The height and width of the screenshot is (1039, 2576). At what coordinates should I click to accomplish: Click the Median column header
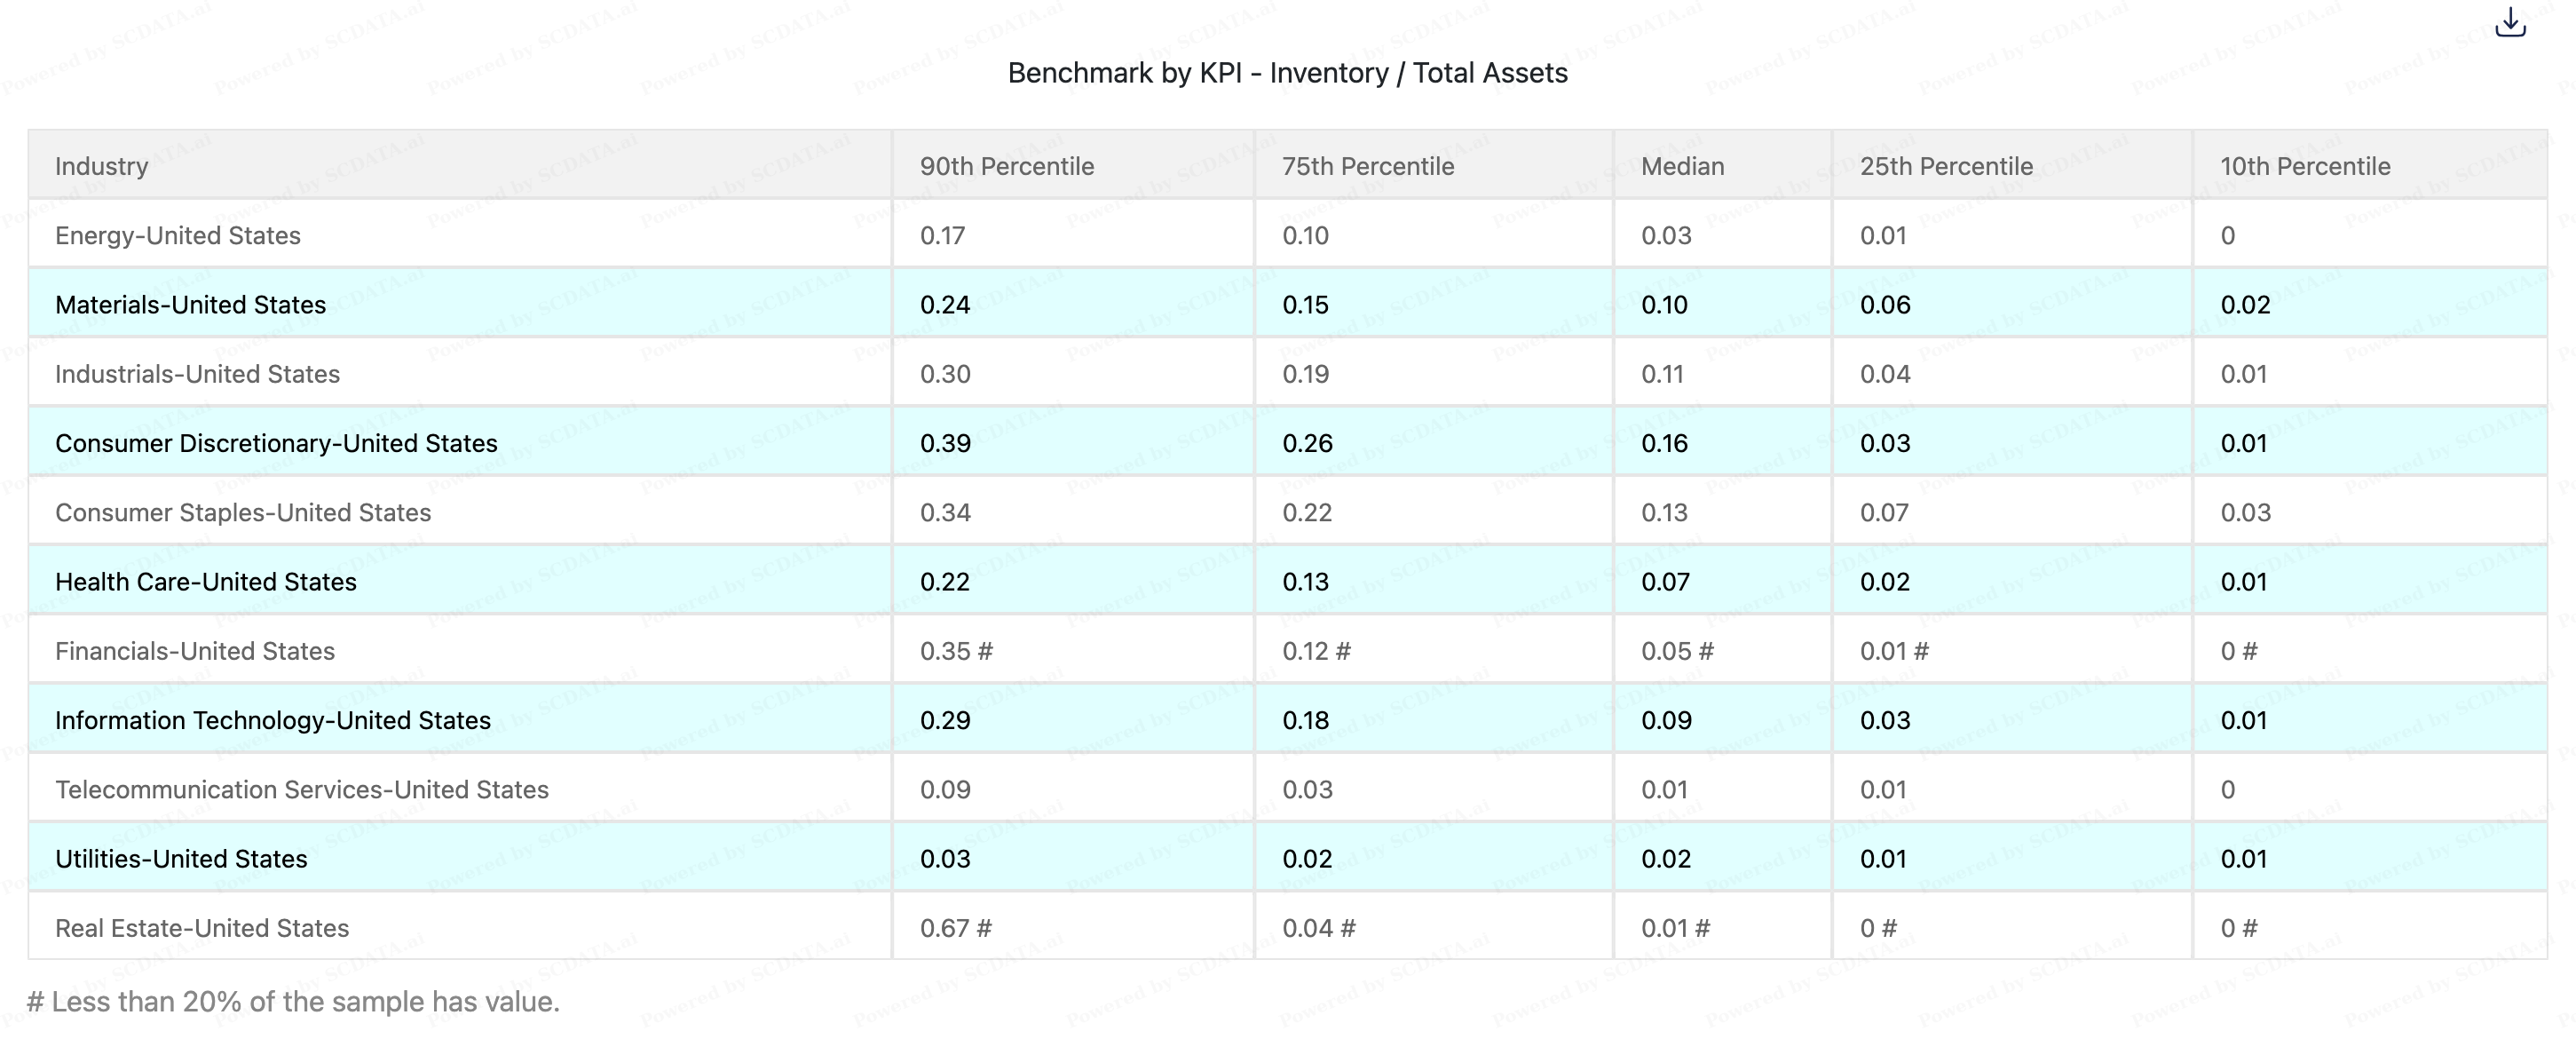click(x=1682, y=166)
